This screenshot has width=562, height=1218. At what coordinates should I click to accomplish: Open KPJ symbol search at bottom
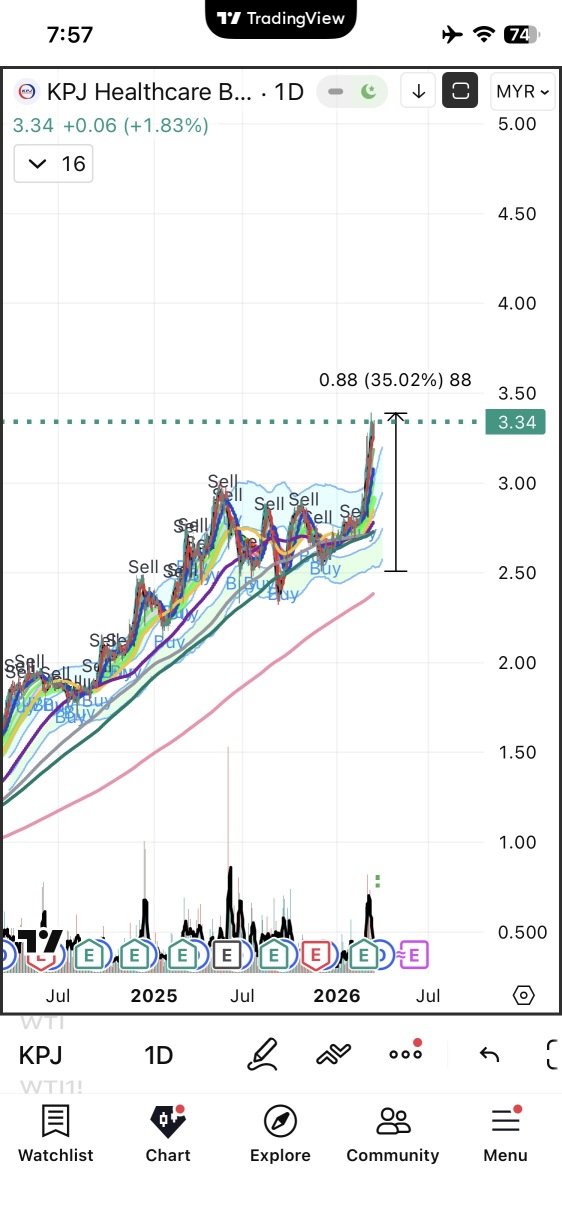coord(40,1055)
